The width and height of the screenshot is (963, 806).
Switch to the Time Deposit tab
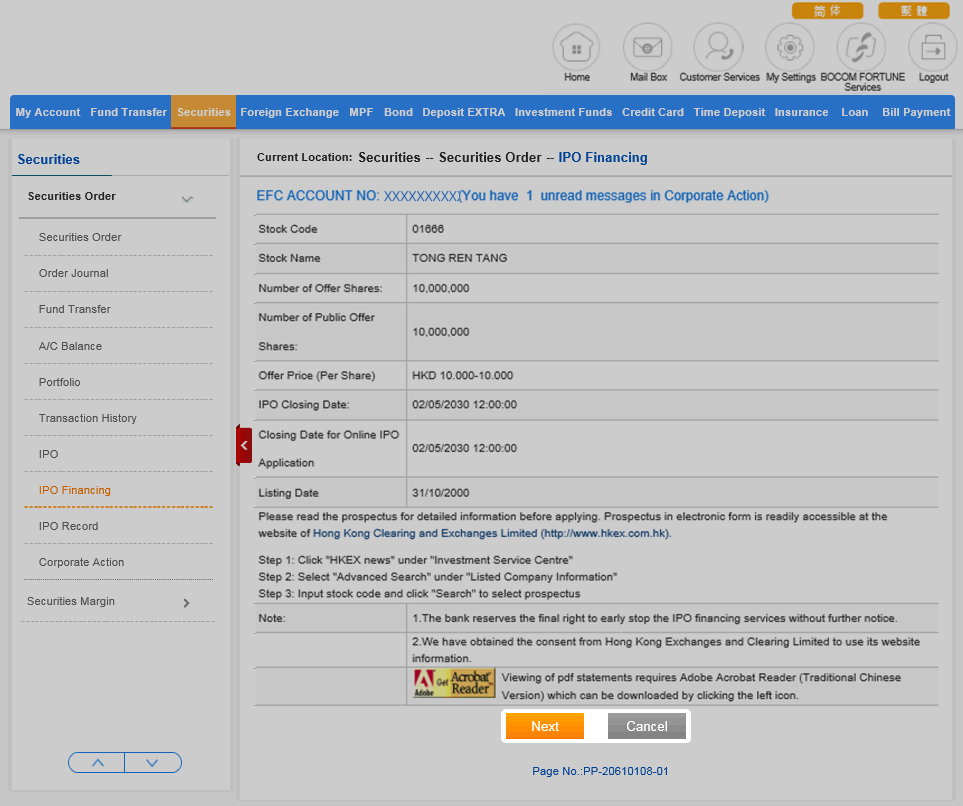pos(729,112)
